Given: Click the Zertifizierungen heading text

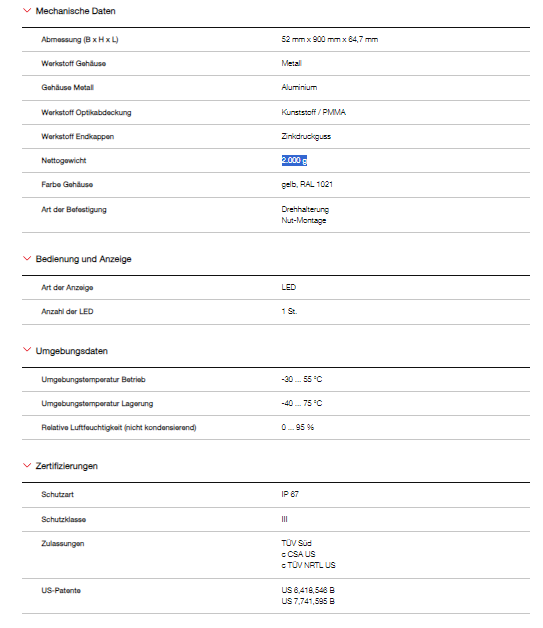Looking at the screenshot, I should [66, 466].
